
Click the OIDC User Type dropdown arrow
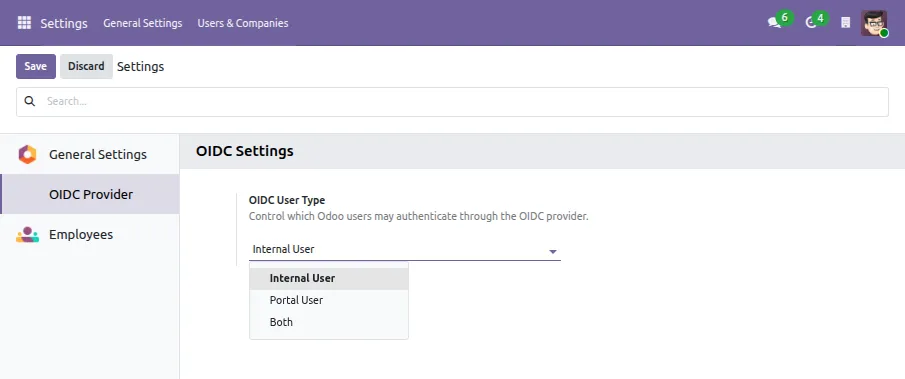[552, 252]
